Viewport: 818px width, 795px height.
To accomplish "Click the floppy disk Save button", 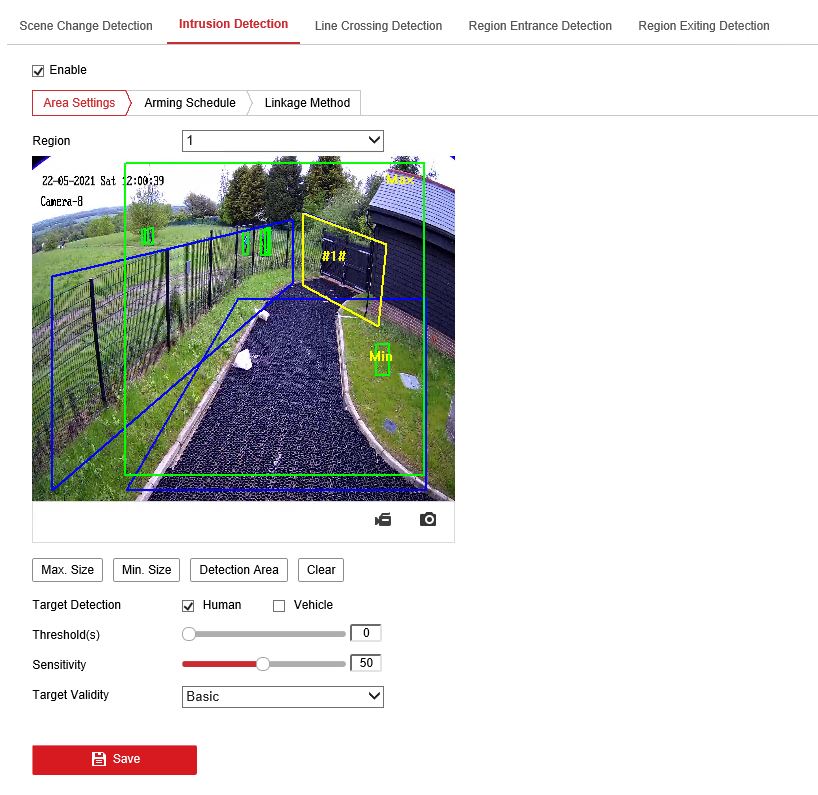I will pos(115,759).
